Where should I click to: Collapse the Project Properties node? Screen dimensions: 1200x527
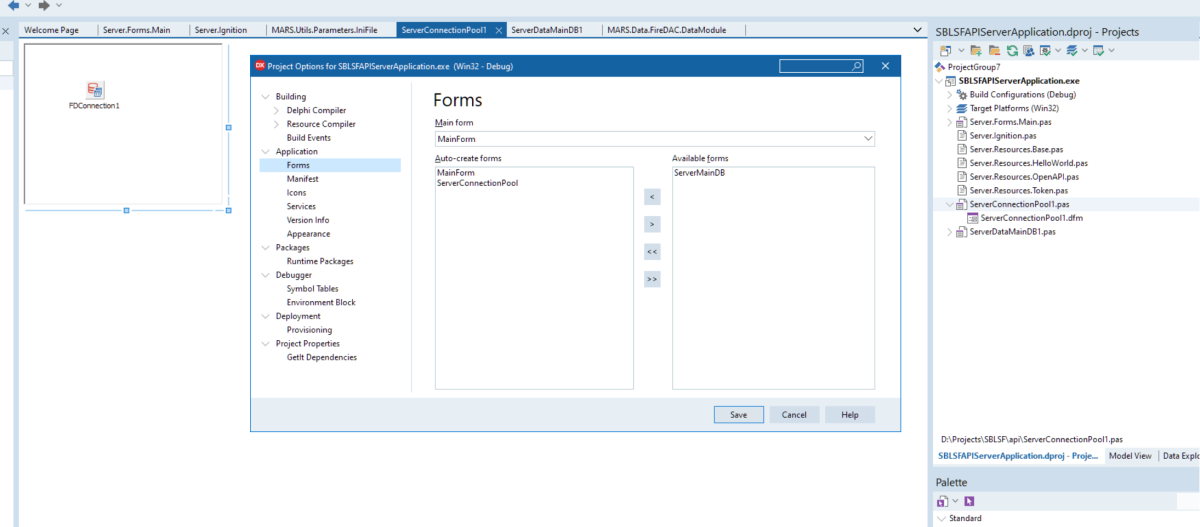tap(265, 343)
